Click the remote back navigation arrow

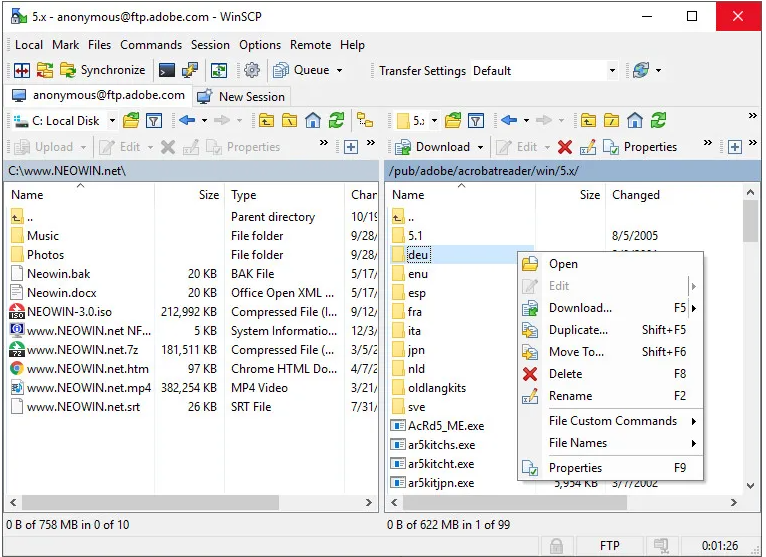pos(509,121)
